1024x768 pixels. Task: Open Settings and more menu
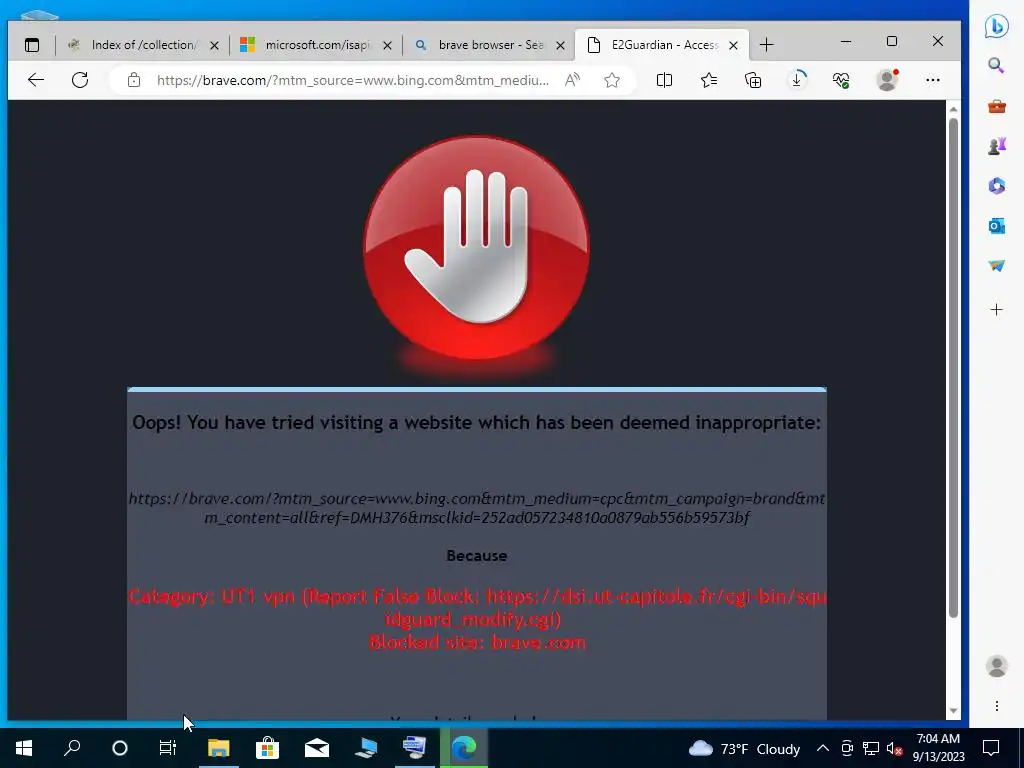[x=933, y=80]
